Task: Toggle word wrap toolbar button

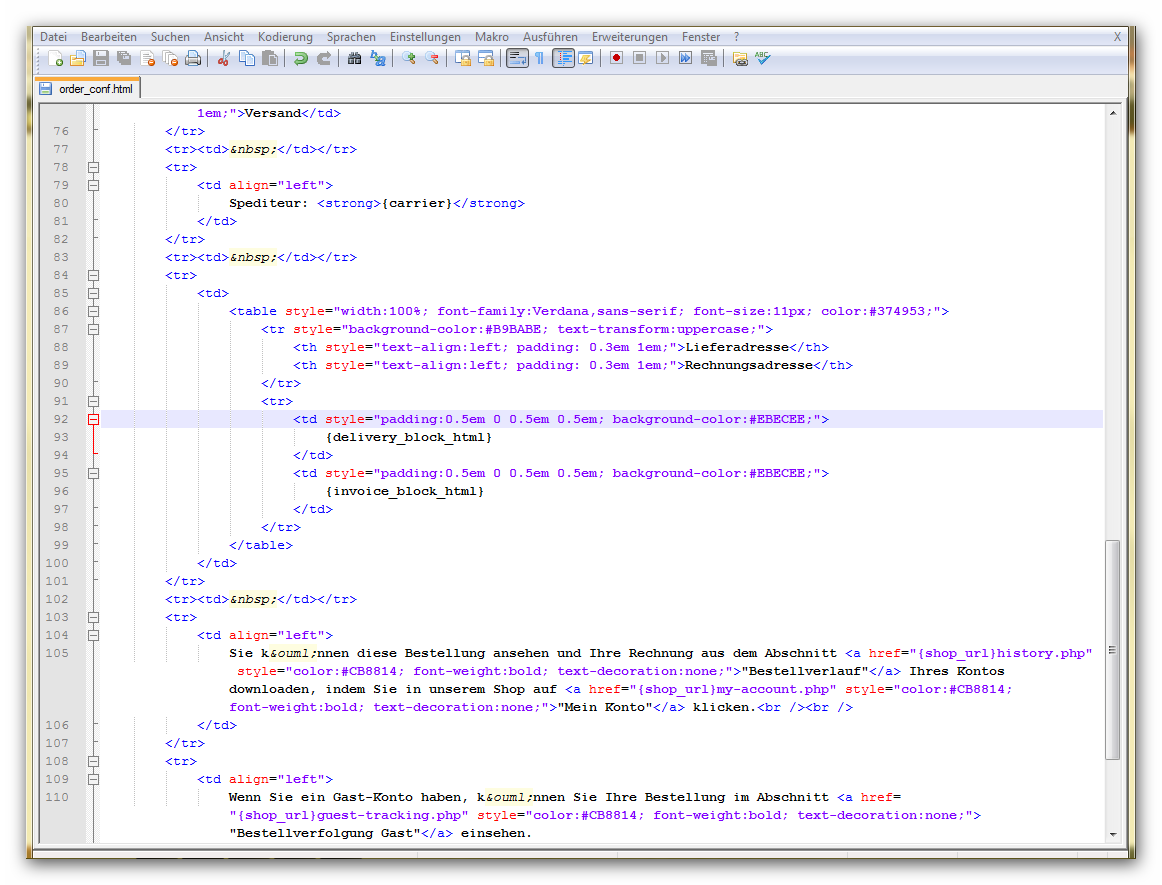Action: 517,59
